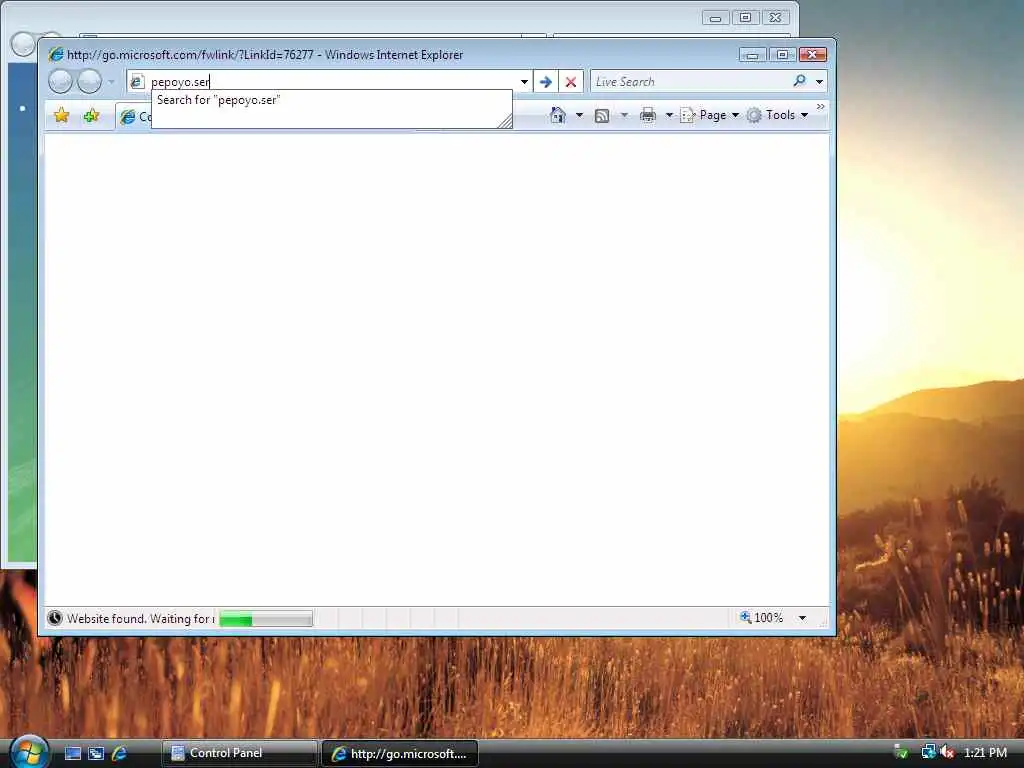Click the page loading progress bar
Image resolution: width=1024 pixels, height=768 pixels.
[x=266, y=618]
